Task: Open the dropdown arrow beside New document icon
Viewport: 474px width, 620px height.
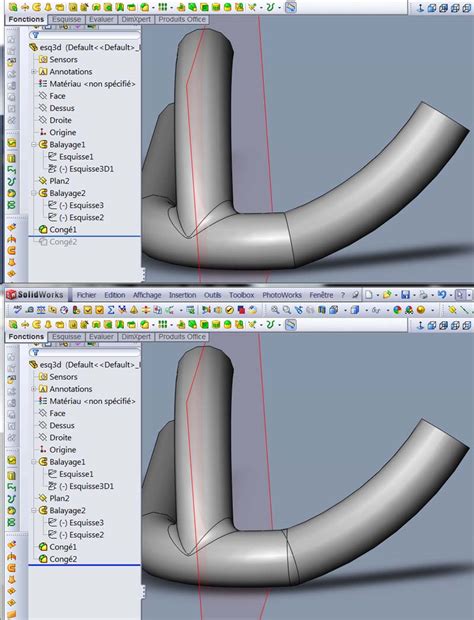Action: 377,295
